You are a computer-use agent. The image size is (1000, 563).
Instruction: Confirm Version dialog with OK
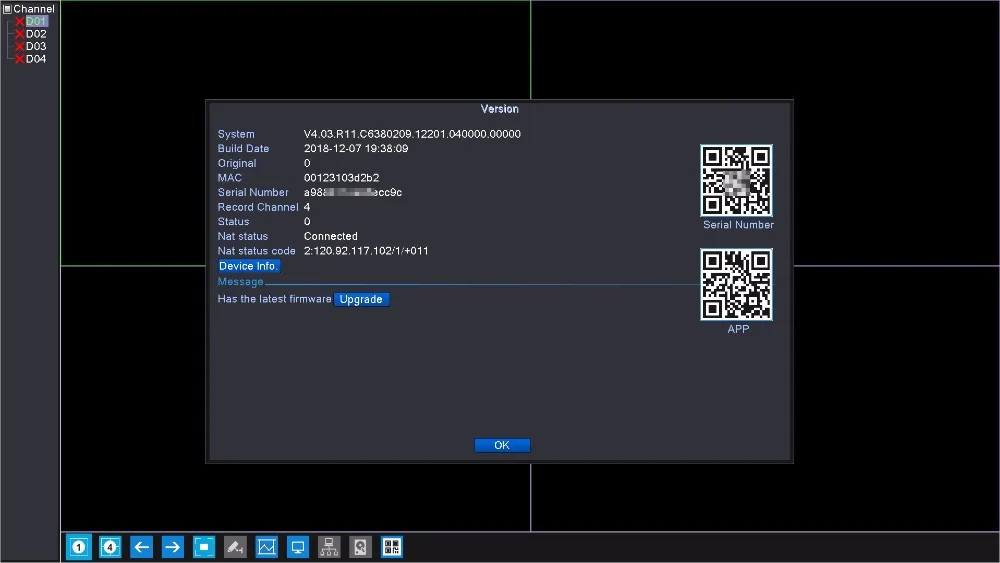click(502, 445)
